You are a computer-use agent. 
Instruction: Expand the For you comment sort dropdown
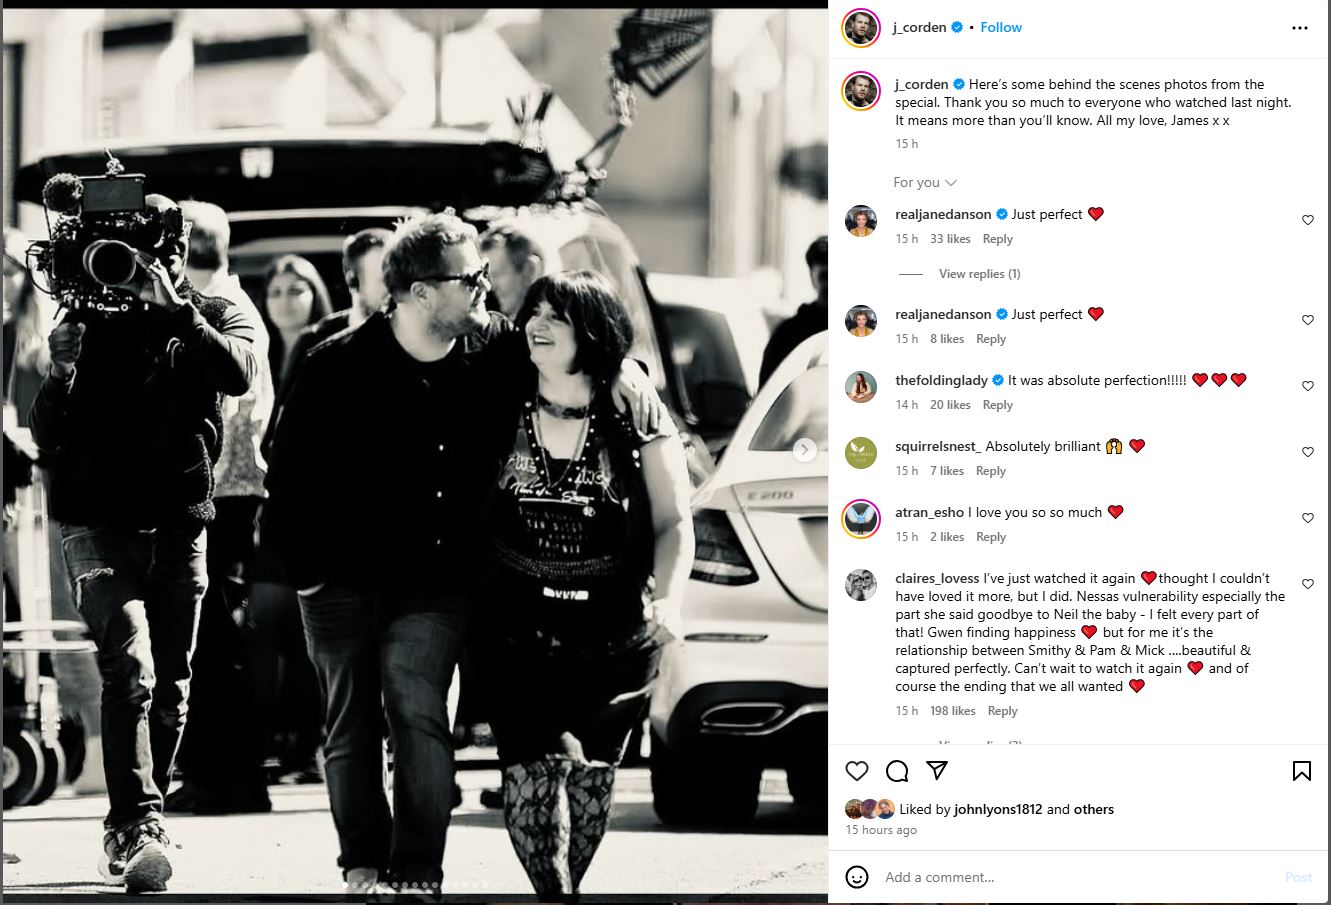pyautogui.click(x=925, y=183)
